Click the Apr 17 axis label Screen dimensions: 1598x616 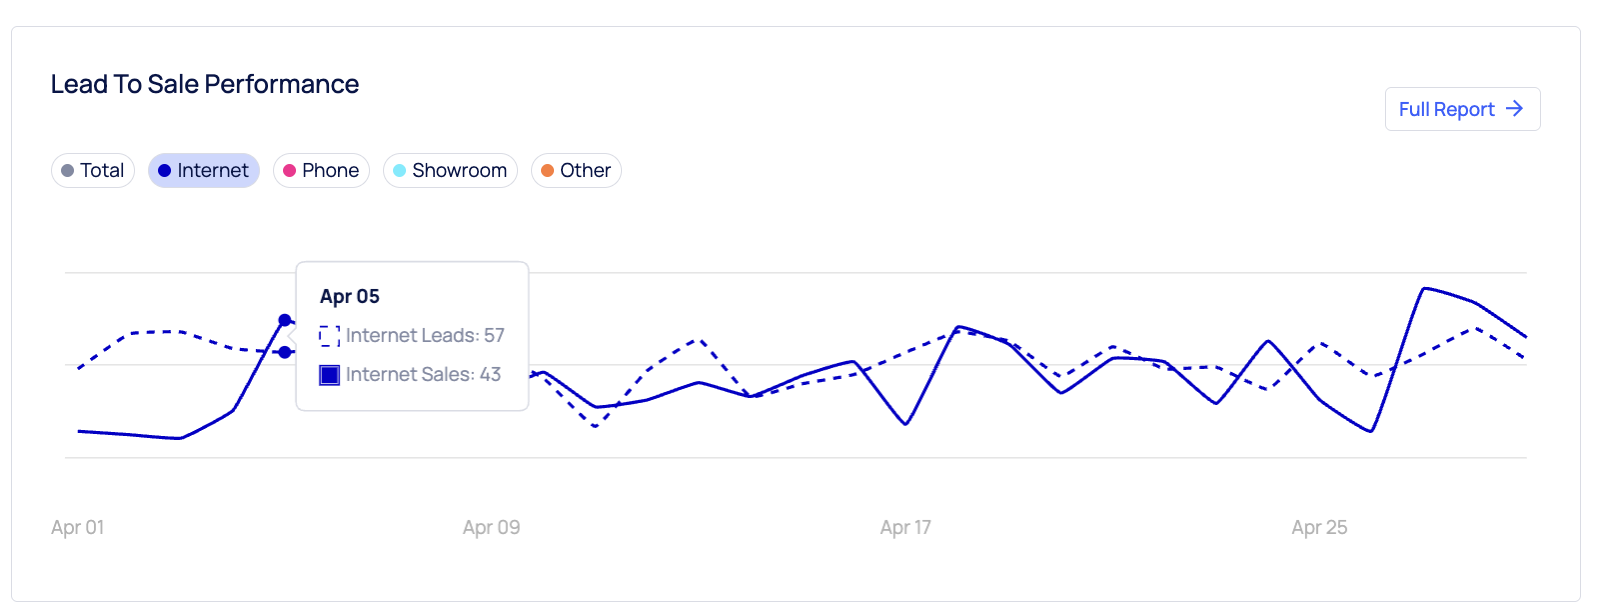point(904,527)
